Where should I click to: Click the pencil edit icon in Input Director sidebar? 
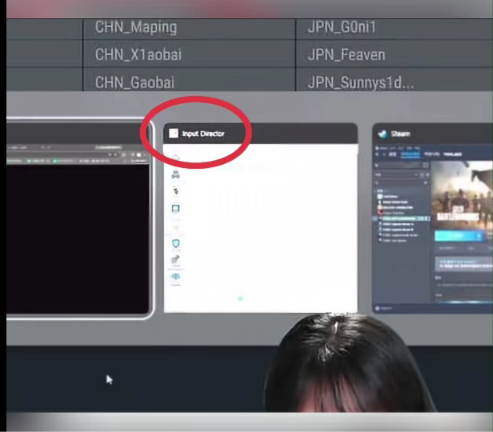(176, 259)
